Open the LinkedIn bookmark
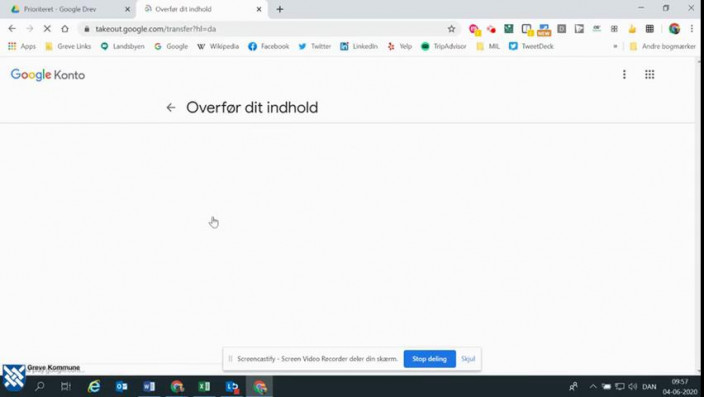 (359, 46)
